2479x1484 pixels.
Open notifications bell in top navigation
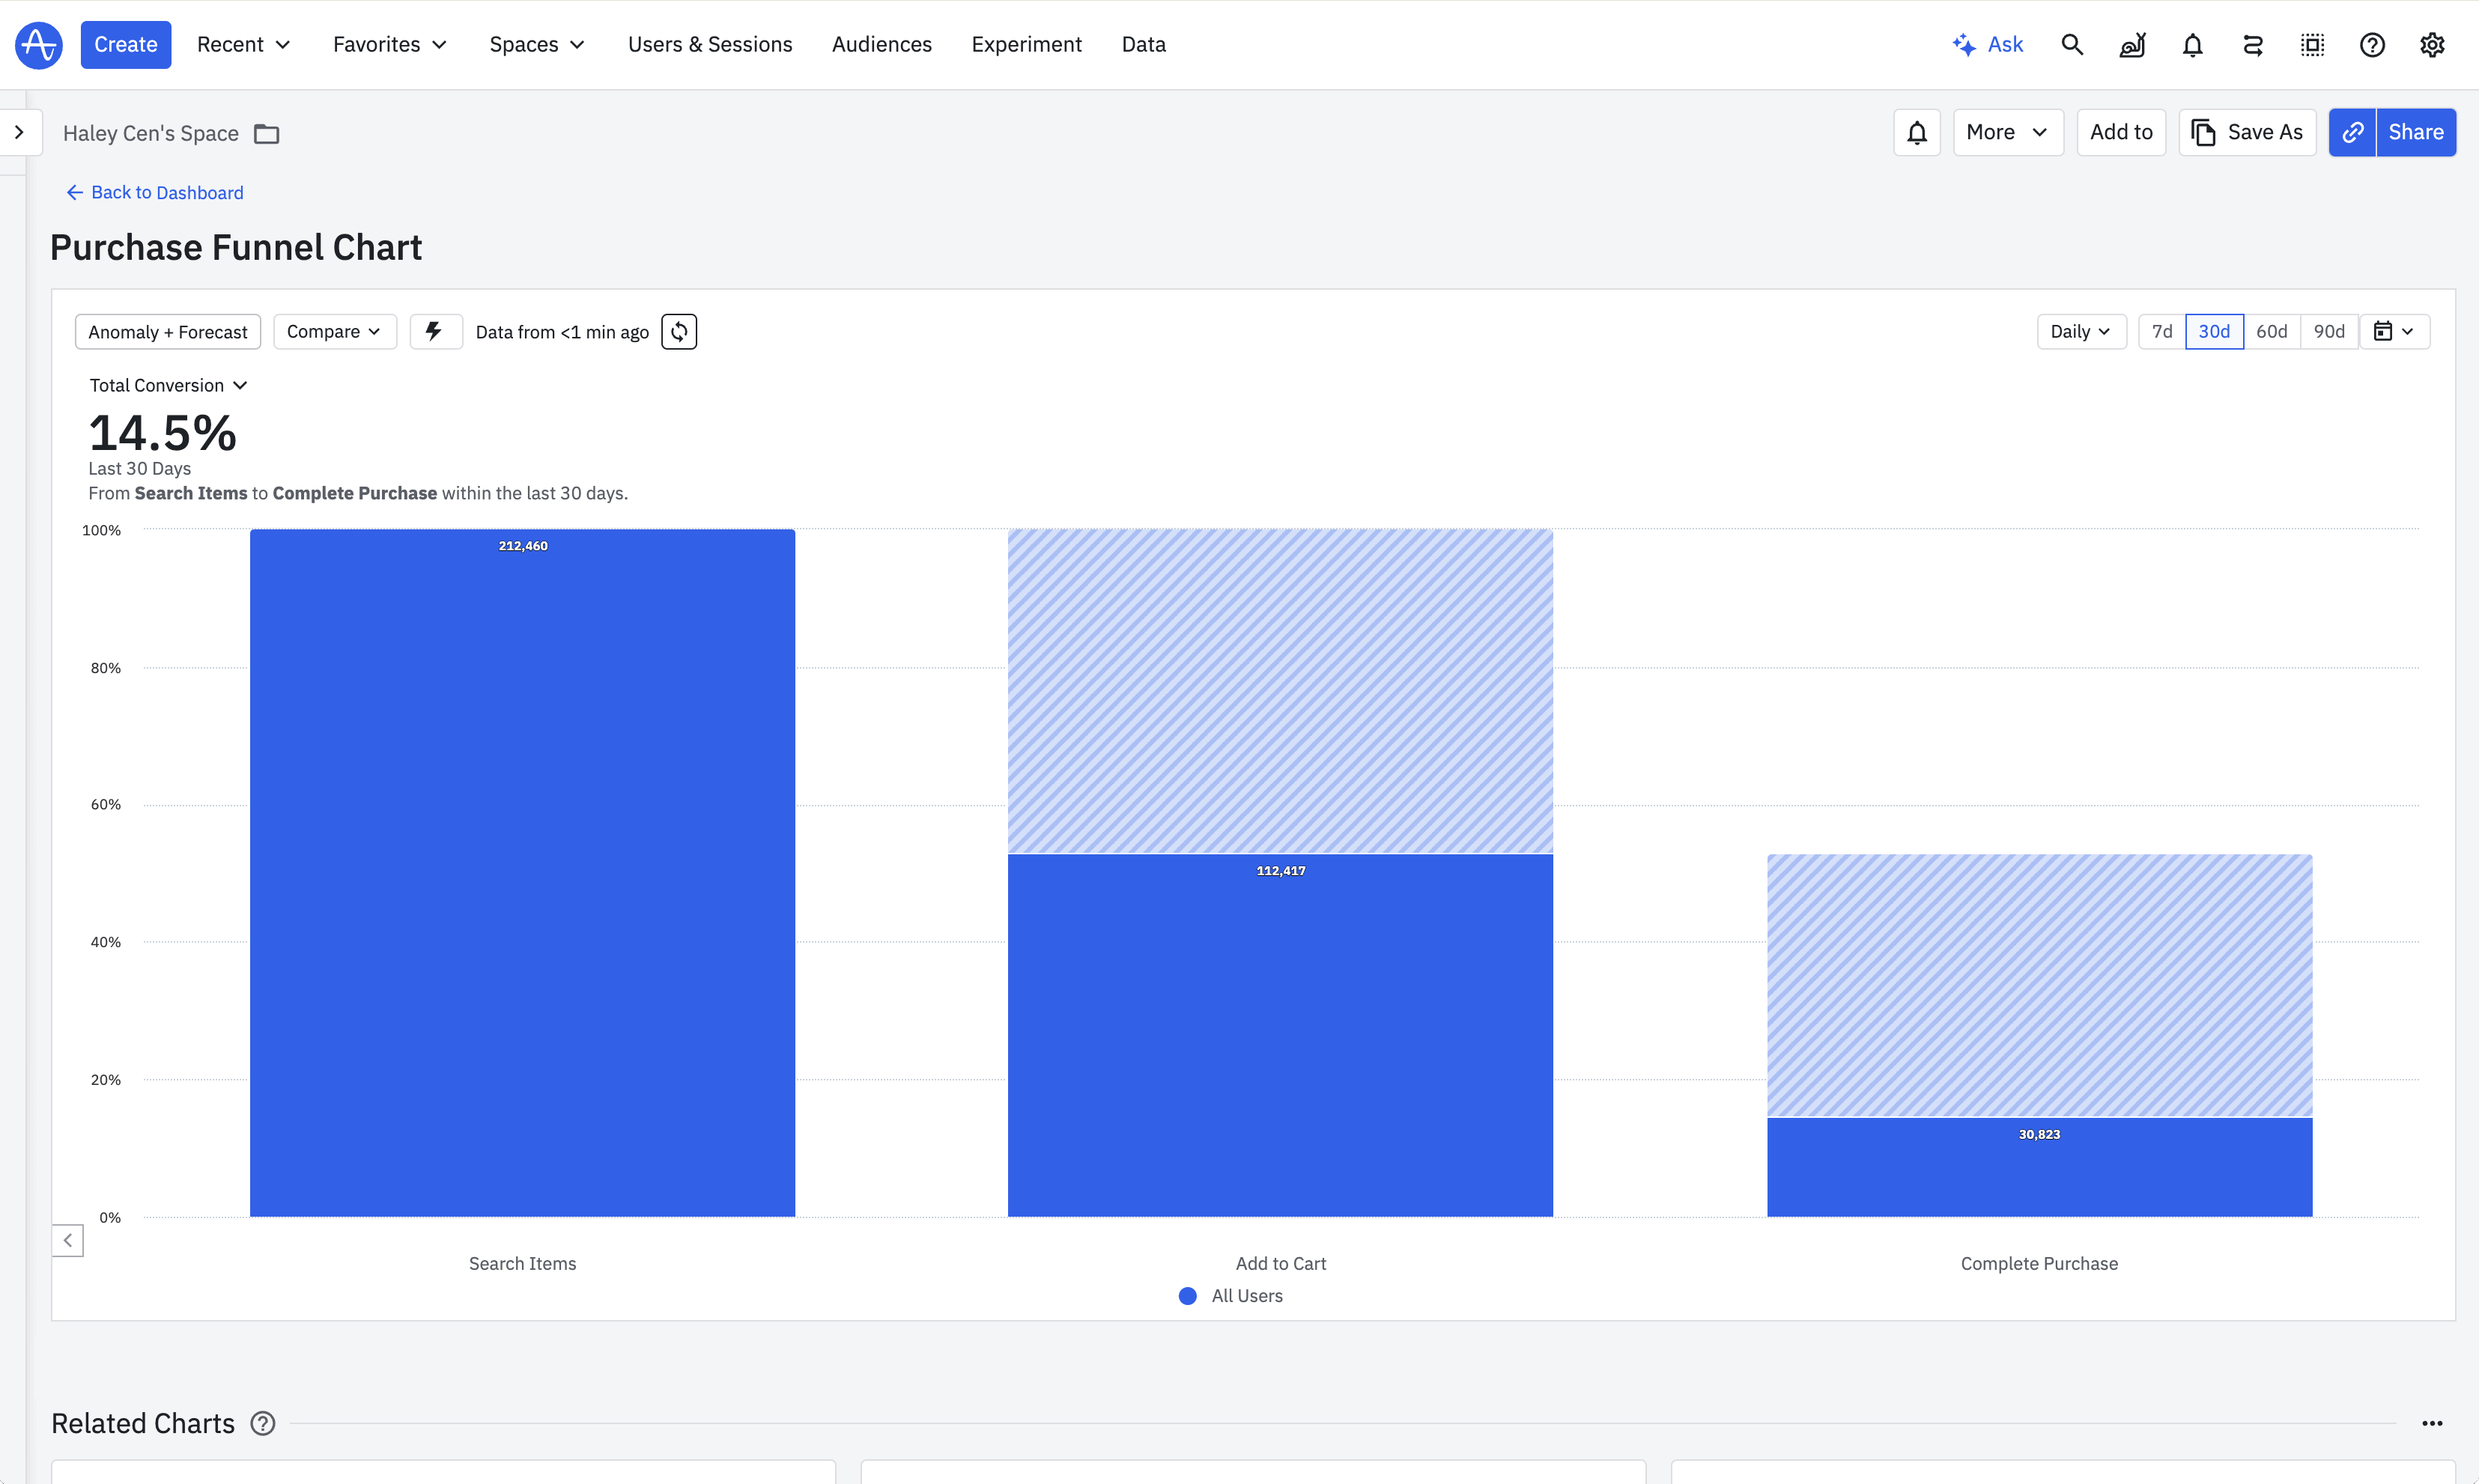click(2192, 45)
